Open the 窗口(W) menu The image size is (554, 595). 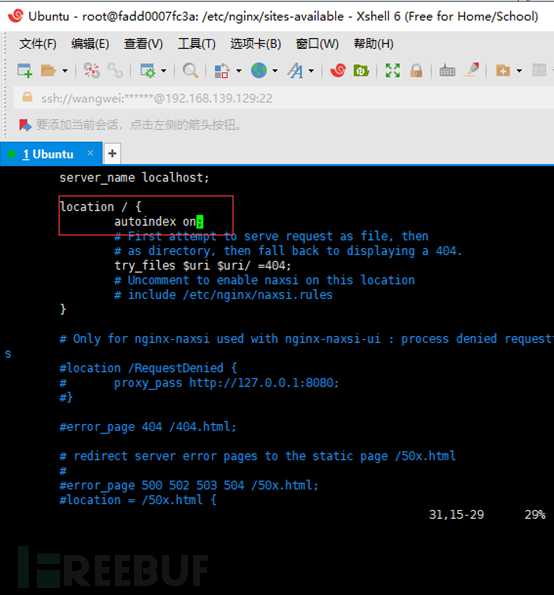(x=317, y=44)
